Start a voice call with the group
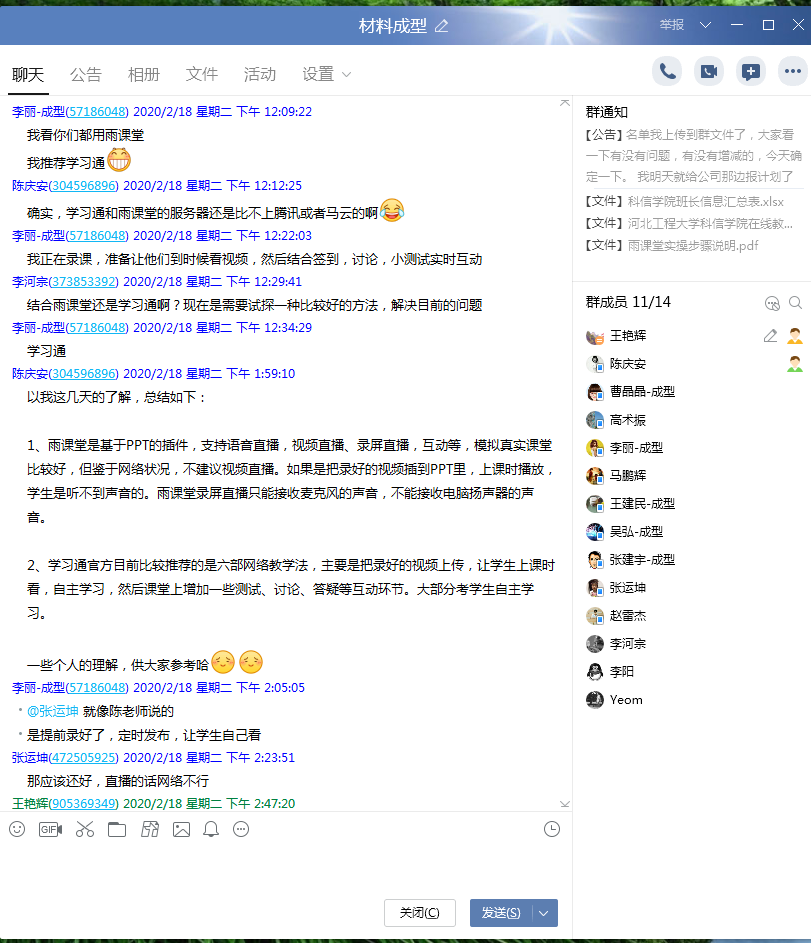The width and height of the screenshot is (811, 943). (667, 71)
